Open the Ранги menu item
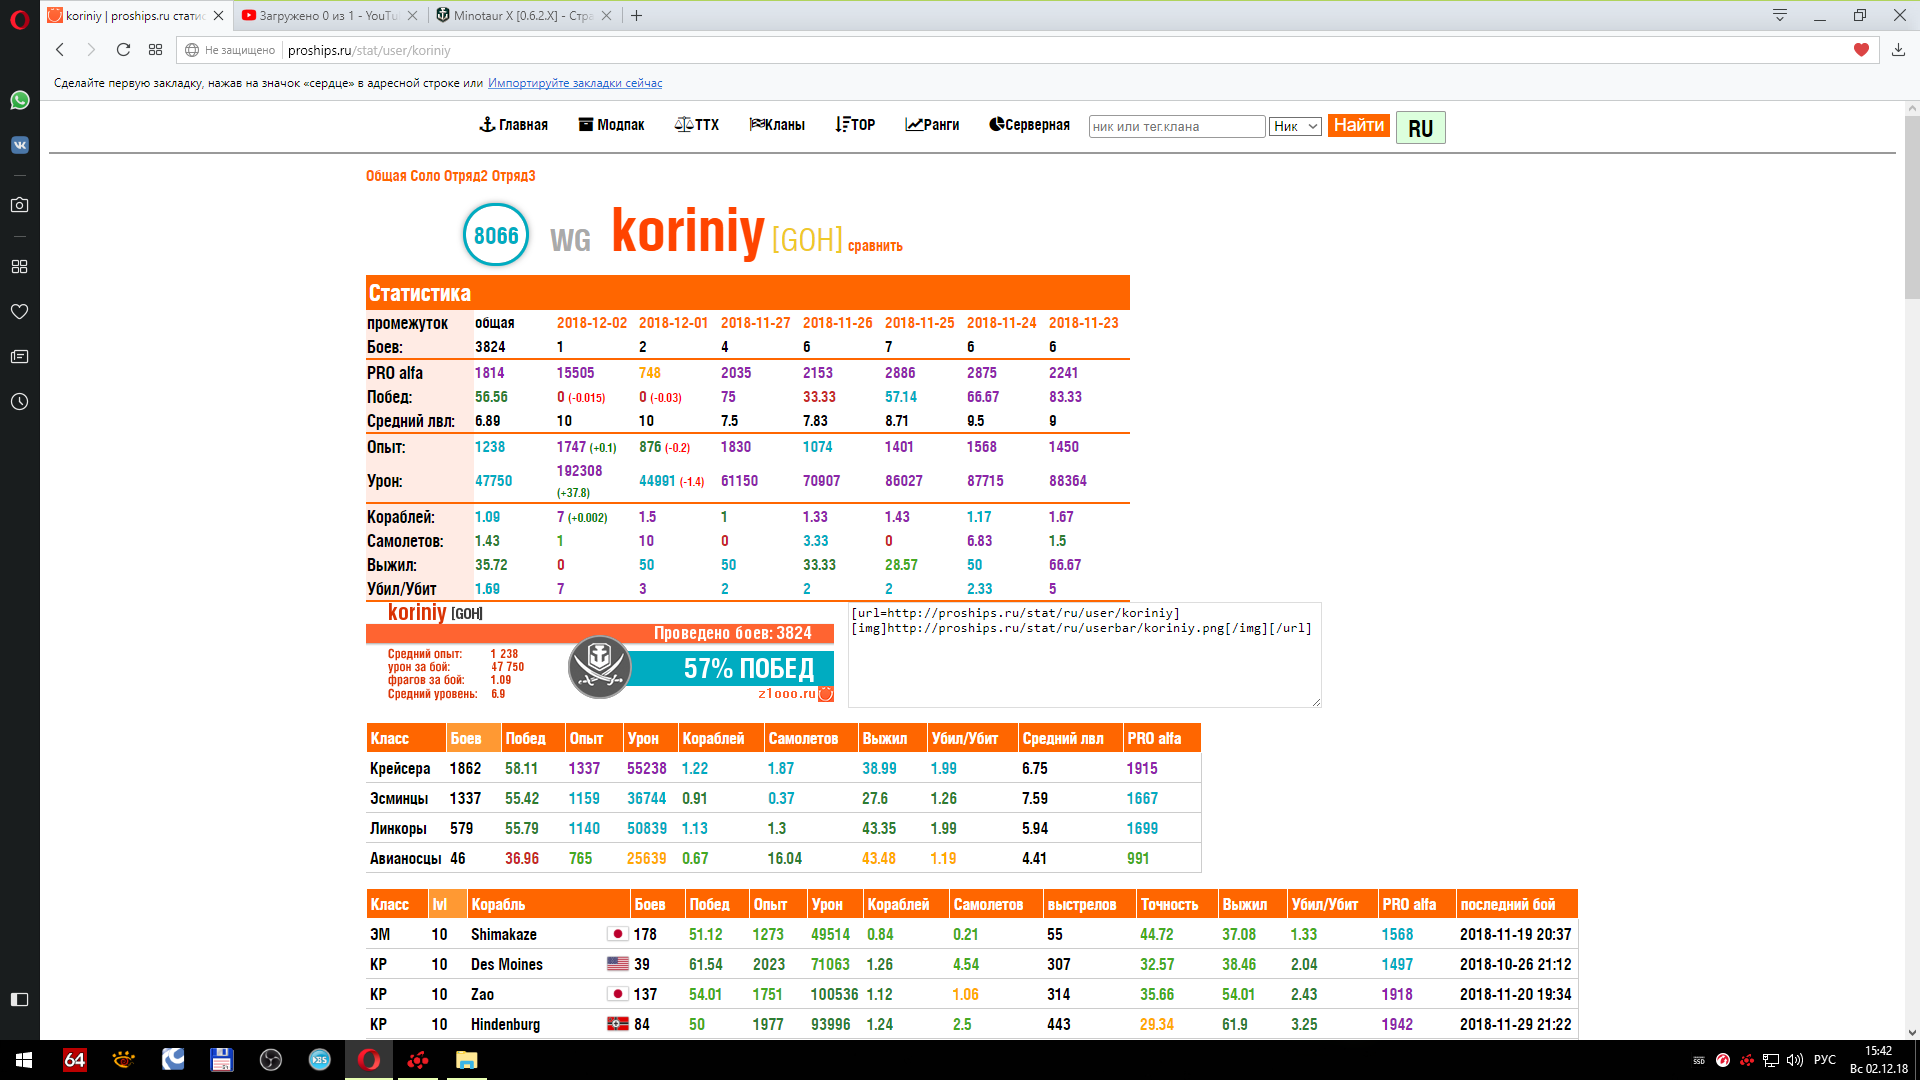The height and width of the screenshot is (1080, 1920). click(932, 125)
